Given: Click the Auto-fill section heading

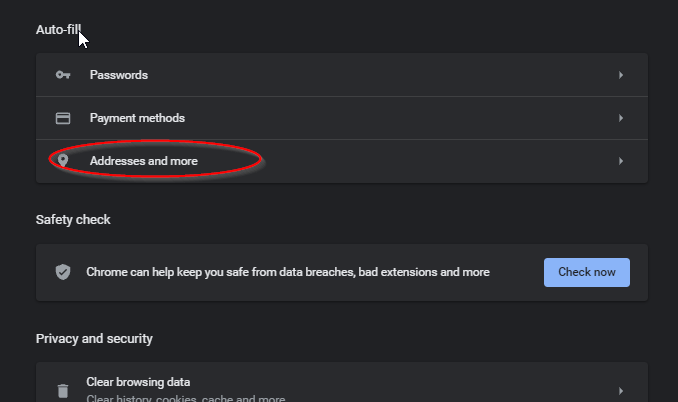Looking at the screenshot, I should (58, 29).
